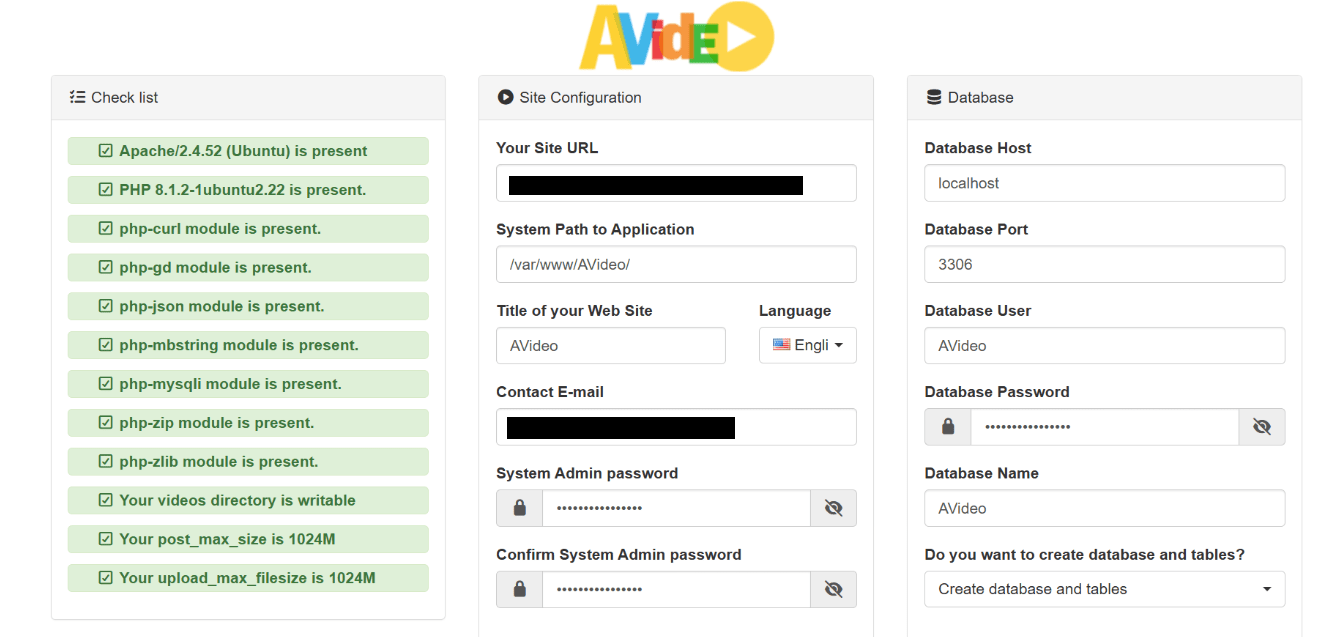This screenshot has width=1339, height=637.
Task: Click the Site Configuration play icon
Action: [x=505, y=97]
